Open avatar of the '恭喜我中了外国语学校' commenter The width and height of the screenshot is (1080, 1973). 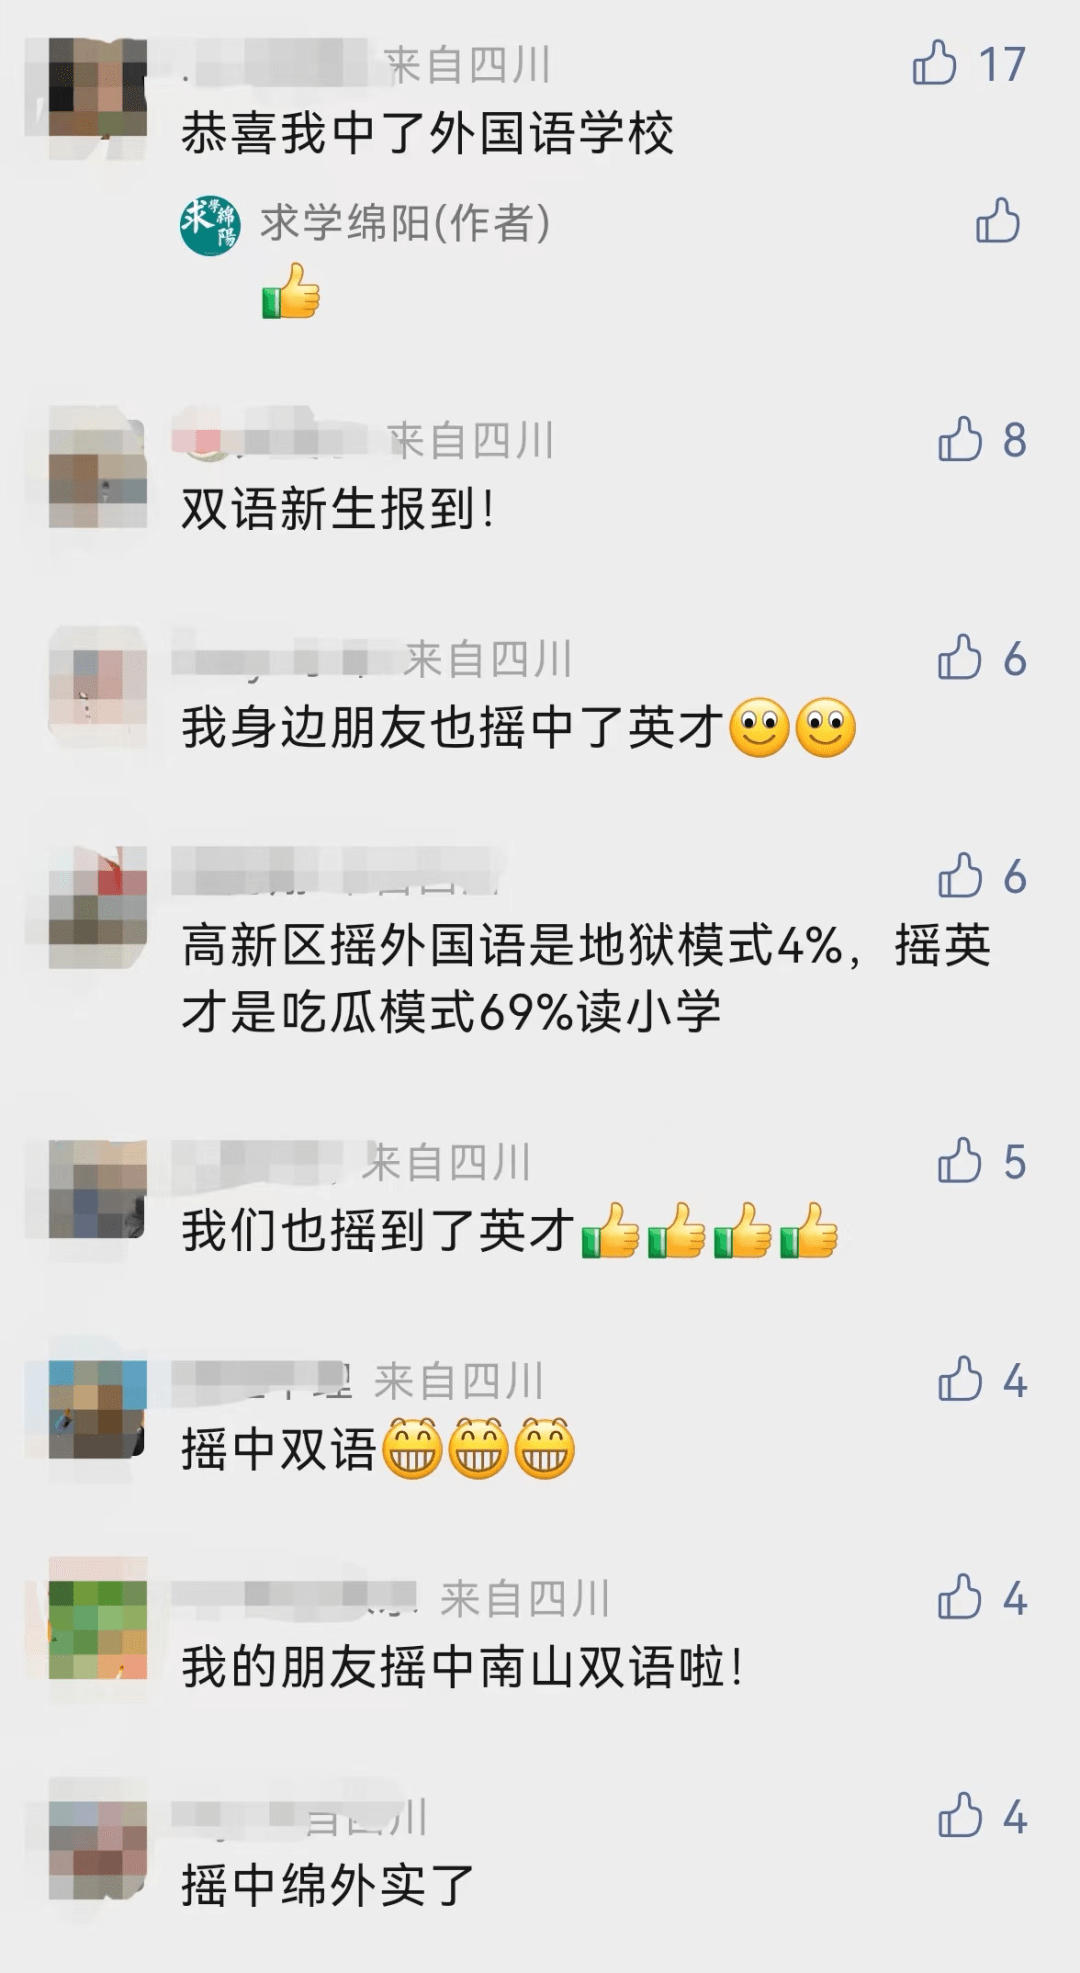(x=98, y=88)
